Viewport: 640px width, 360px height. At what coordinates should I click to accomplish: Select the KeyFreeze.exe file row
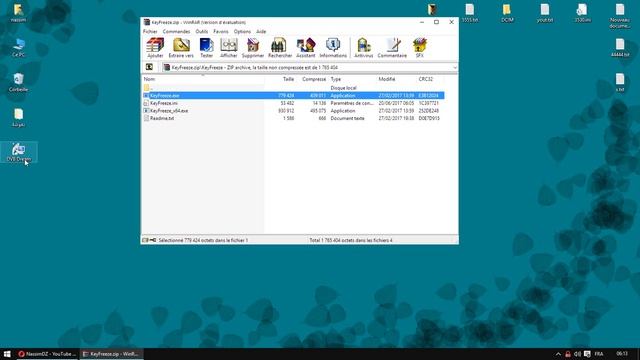click(293, 96)
